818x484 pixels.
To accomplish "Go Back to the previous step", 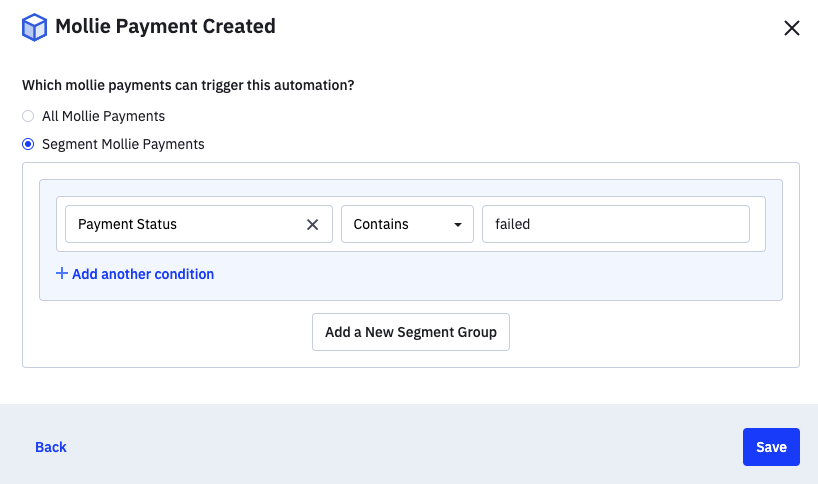I will click(51, 447).
